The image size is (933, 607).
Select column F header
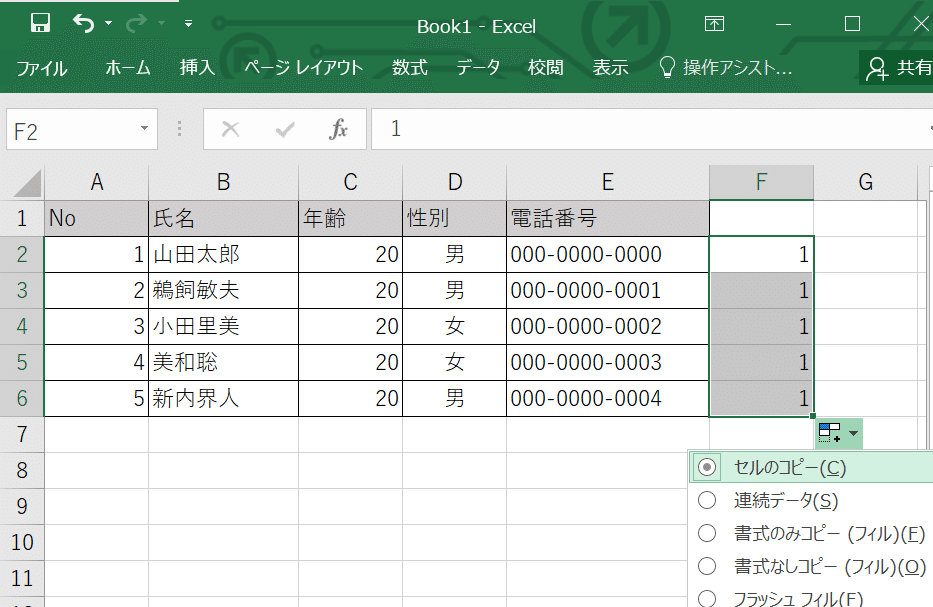point(761,182)
